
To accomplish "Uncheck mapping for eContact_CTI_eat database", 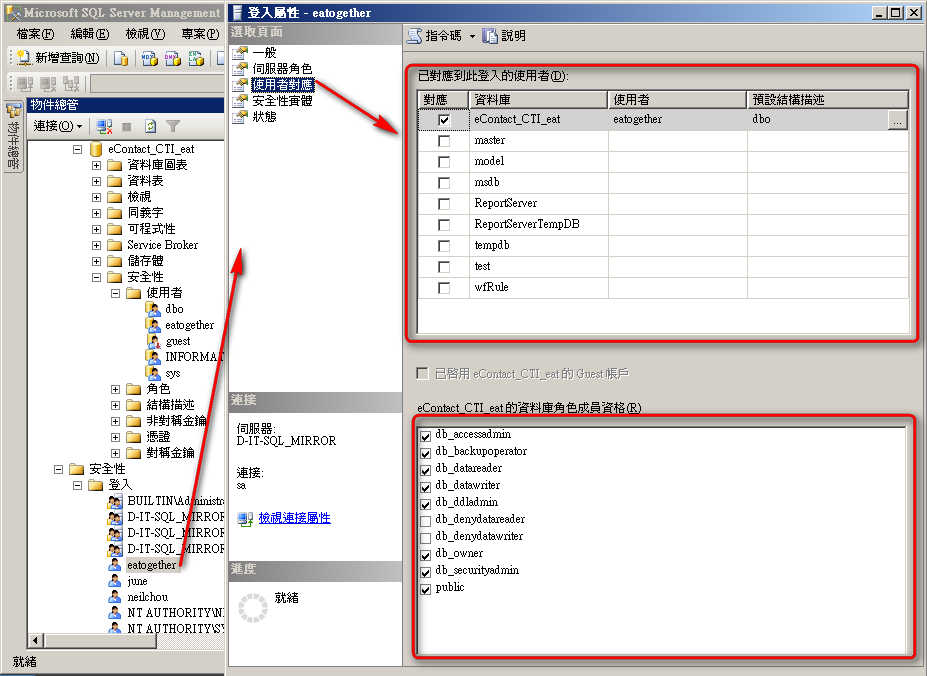I will coord(444,120).
